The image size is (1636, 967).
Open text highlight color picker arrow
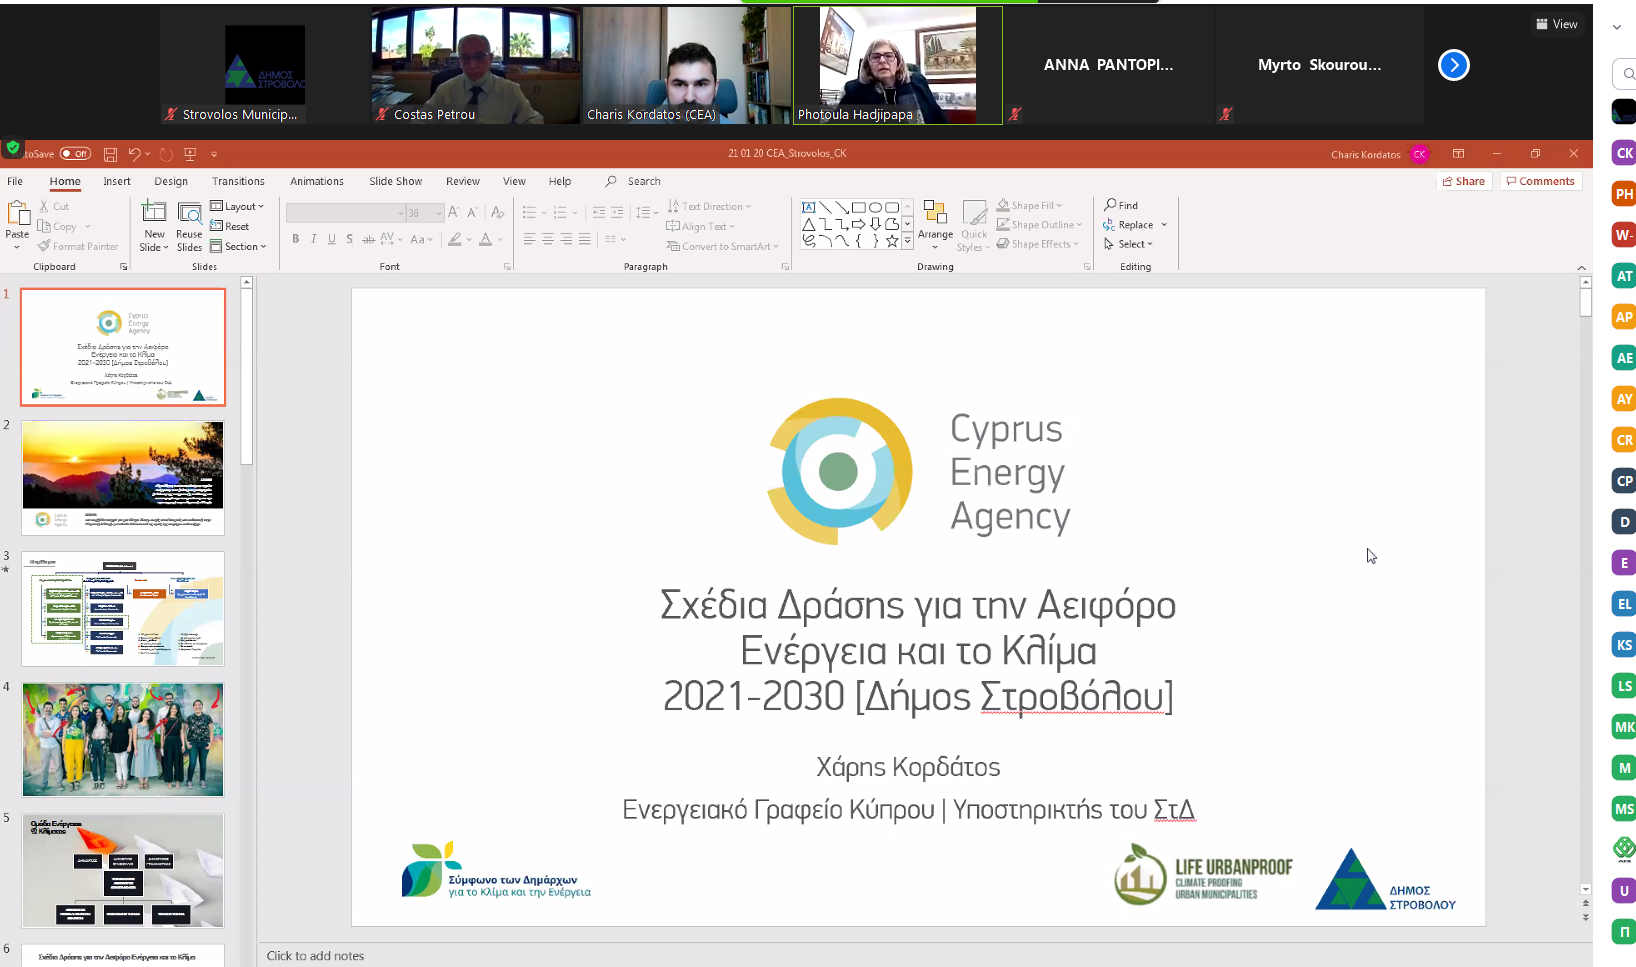click(469, 240)
